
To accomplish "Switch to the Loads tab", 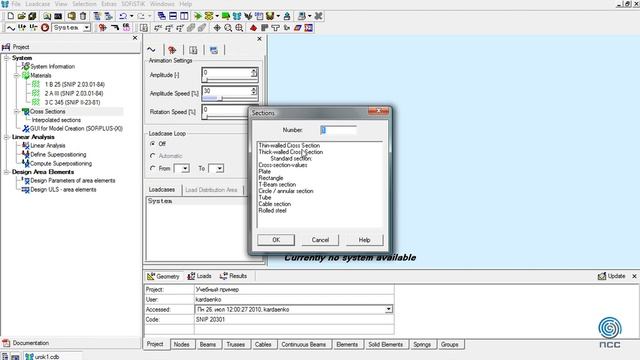I will click(x=200, y=276).
